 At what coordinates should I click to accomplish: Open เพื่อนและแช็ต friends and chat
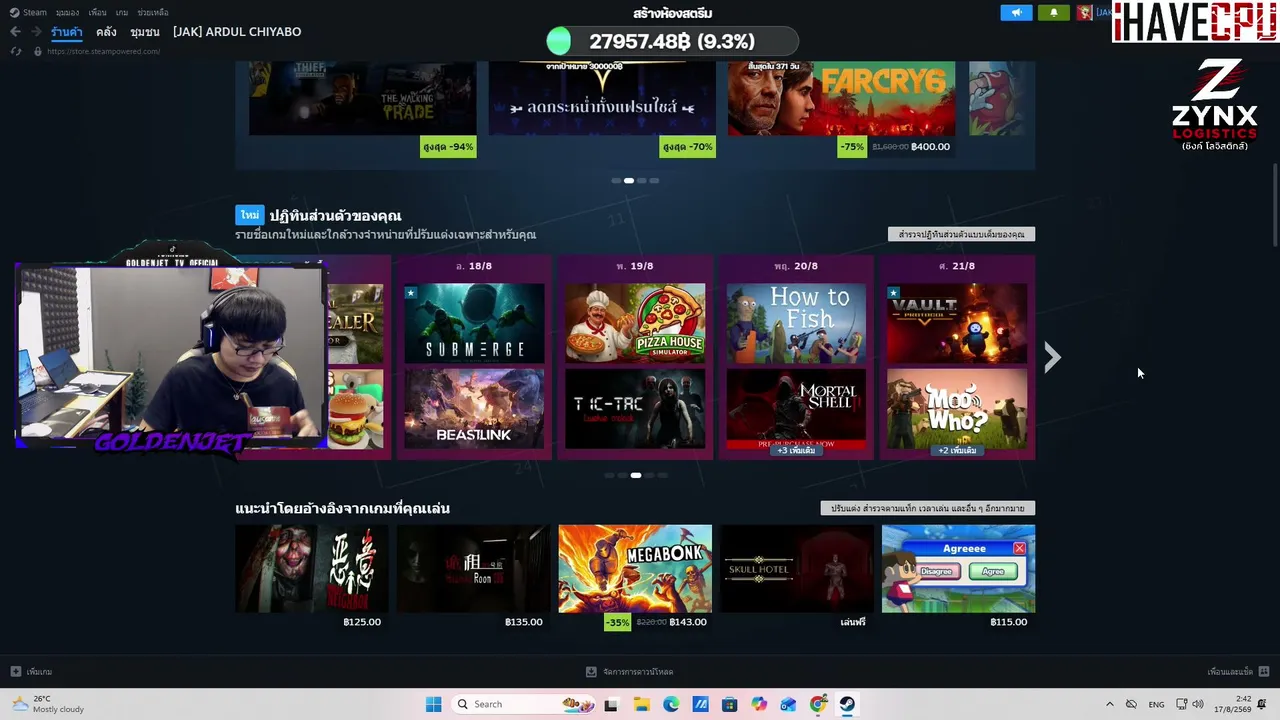[1229, 672]
